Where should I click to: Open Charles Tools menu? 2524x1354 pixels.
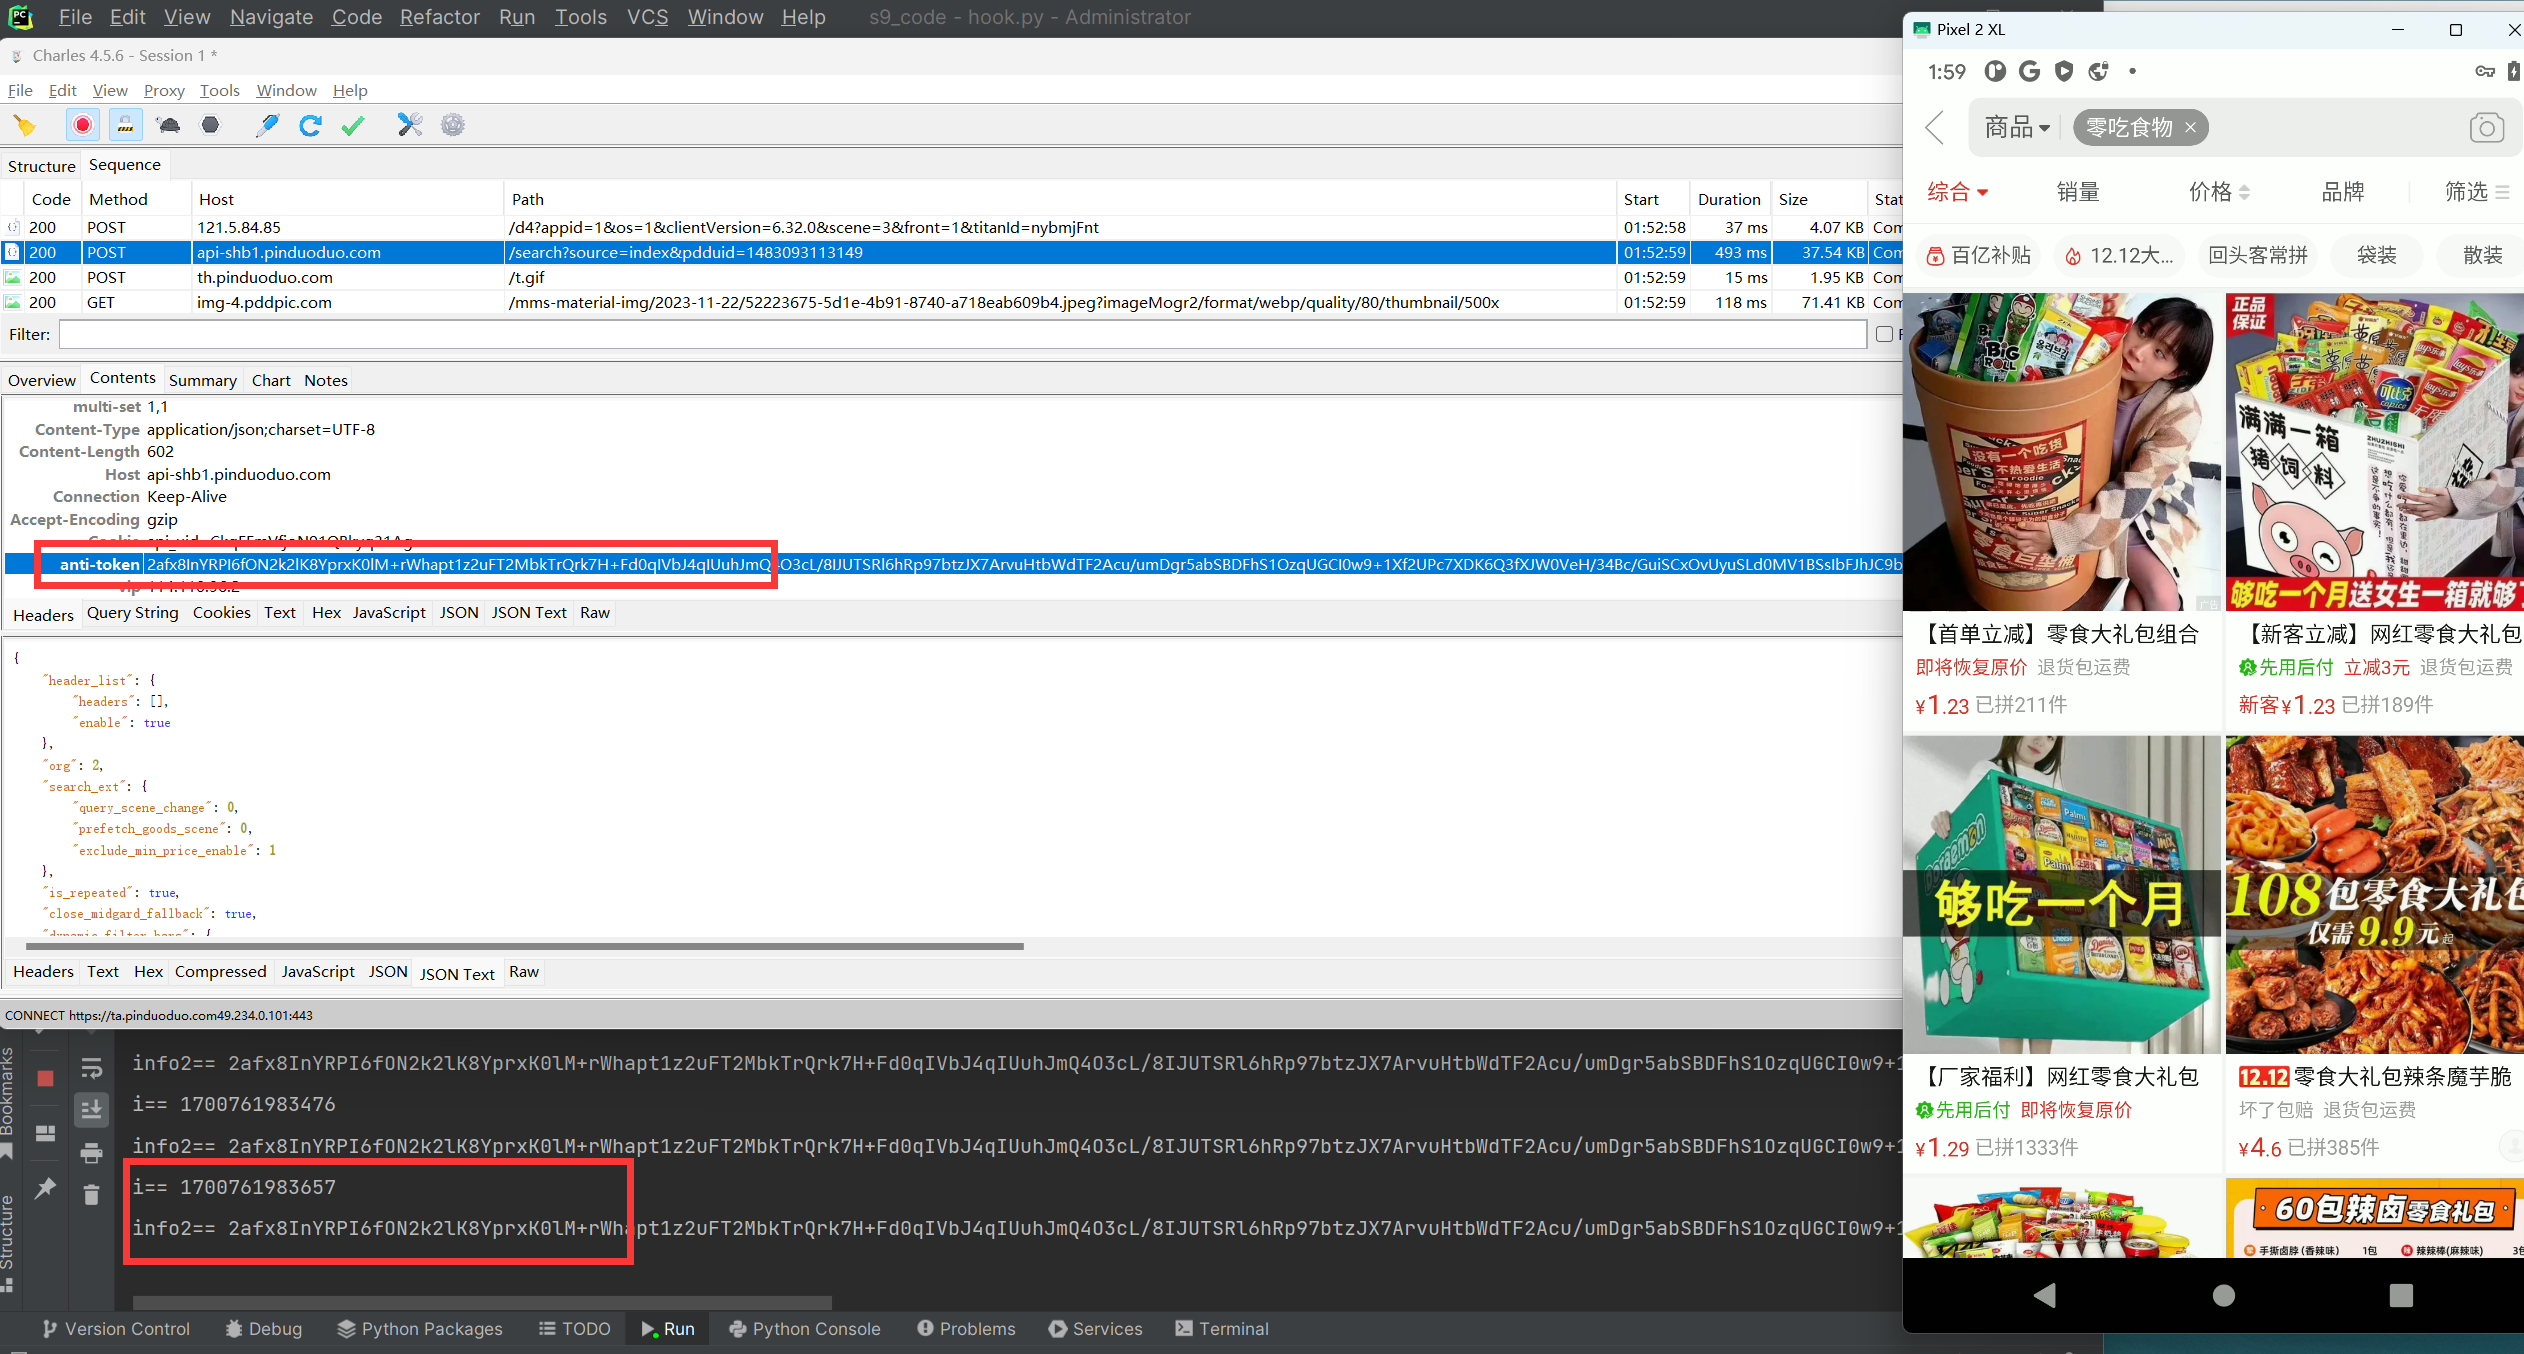(219, 90)
